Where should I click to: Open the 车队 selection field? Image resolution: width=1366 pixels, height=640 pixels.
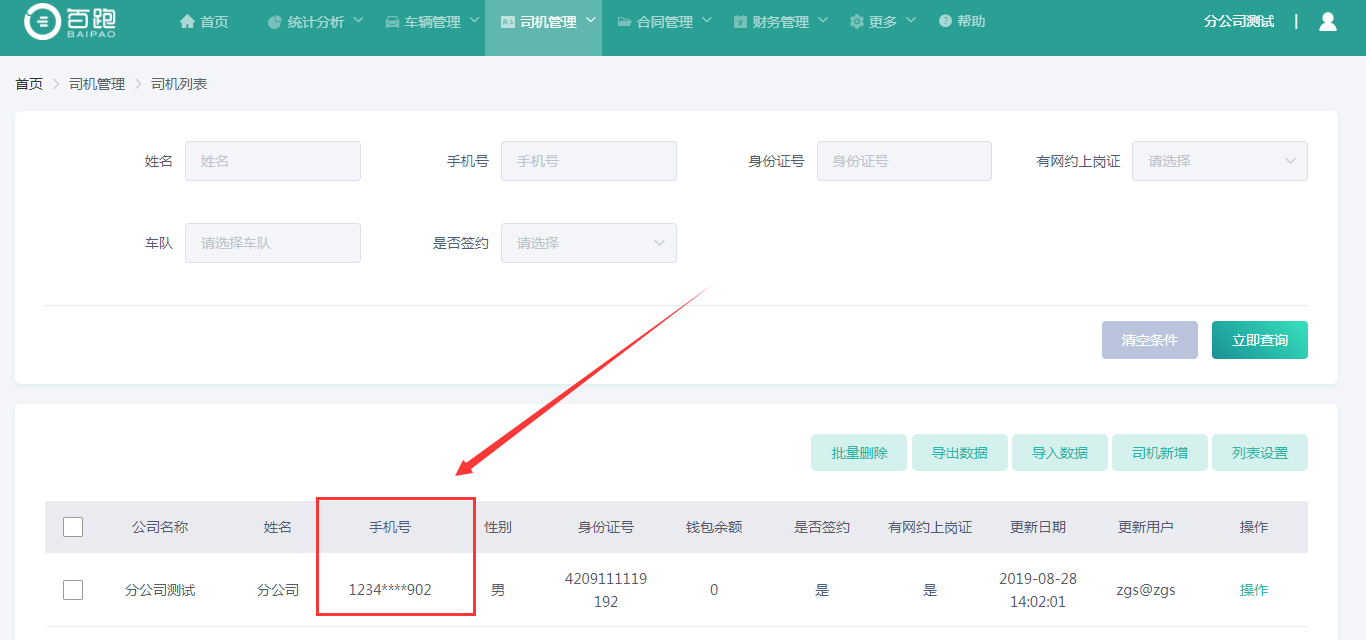tap(272, 243)
